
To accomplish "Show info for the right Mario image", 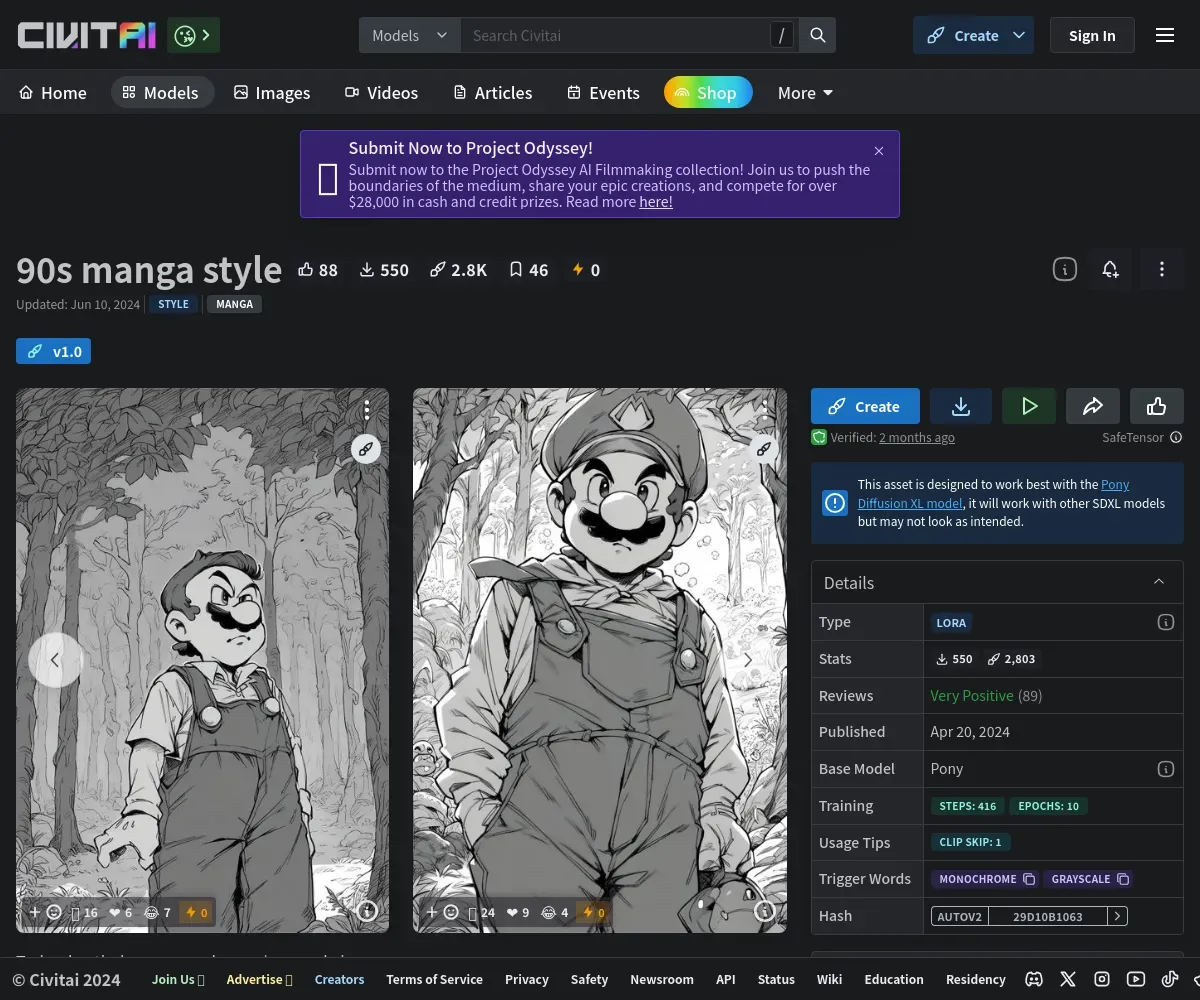I will (765, 911).
